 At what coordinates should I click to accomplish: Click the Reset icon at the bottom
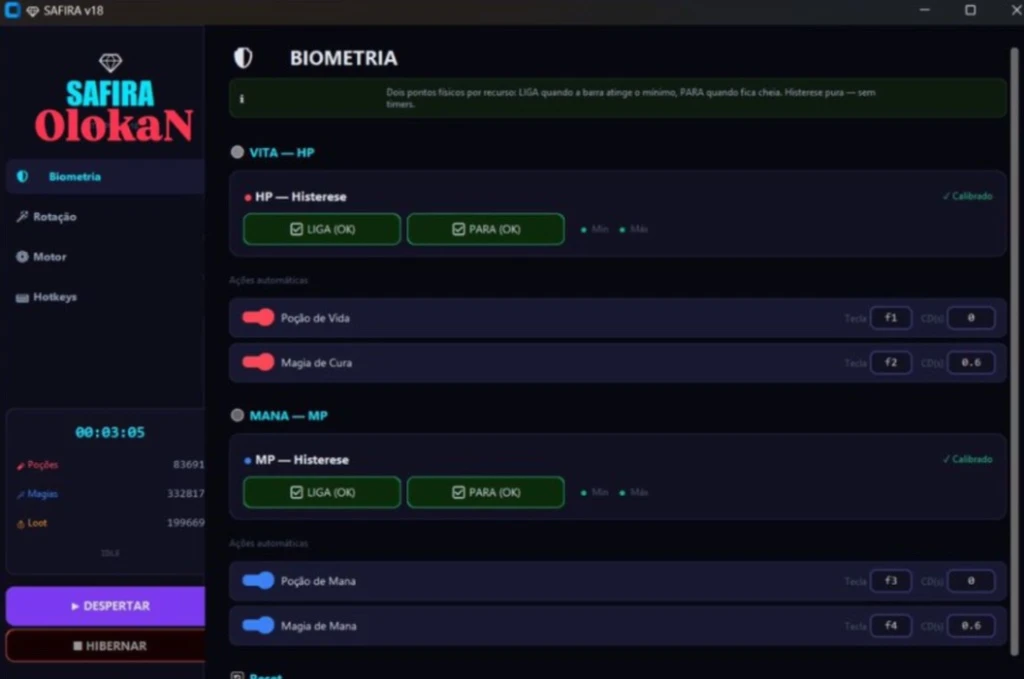click(237, 675)
